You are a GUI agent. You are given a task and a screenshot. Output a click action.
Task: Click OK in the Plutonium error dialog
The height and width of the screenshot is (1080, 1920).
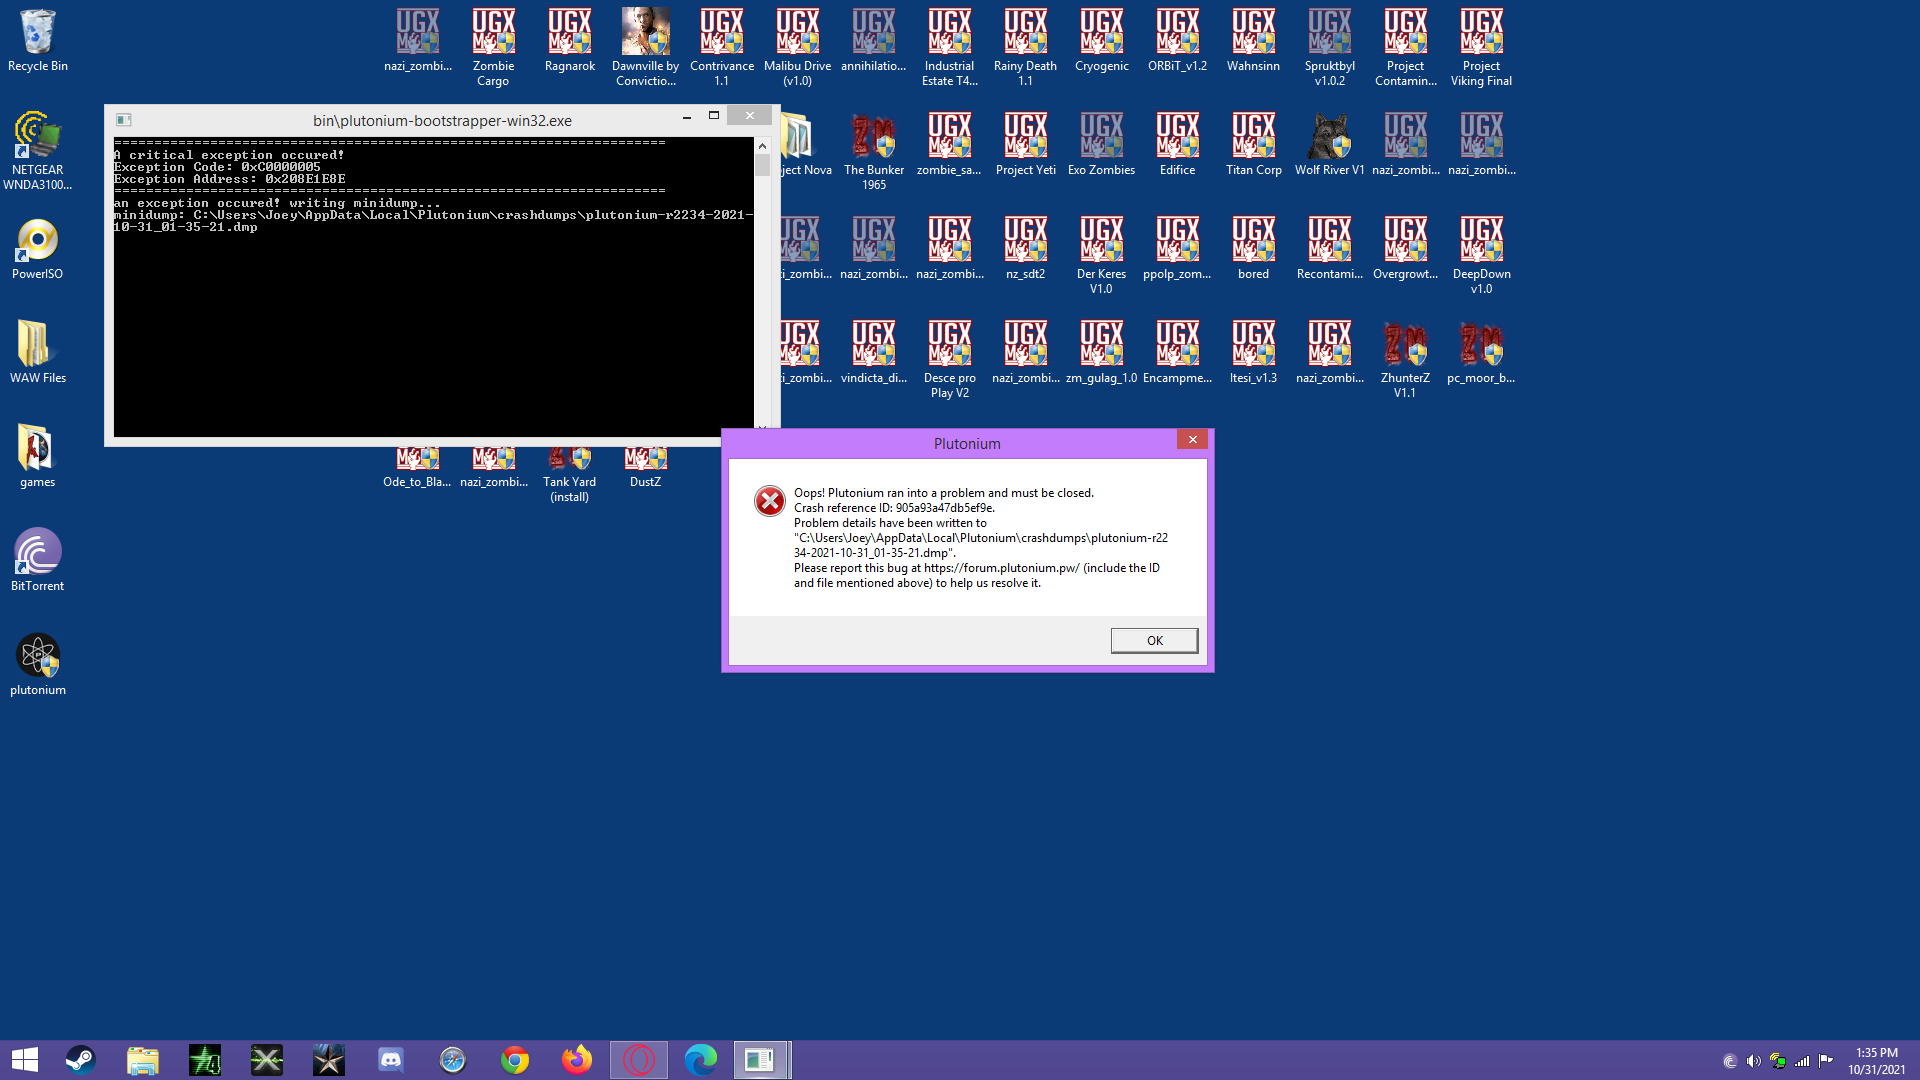point(1154,640)
